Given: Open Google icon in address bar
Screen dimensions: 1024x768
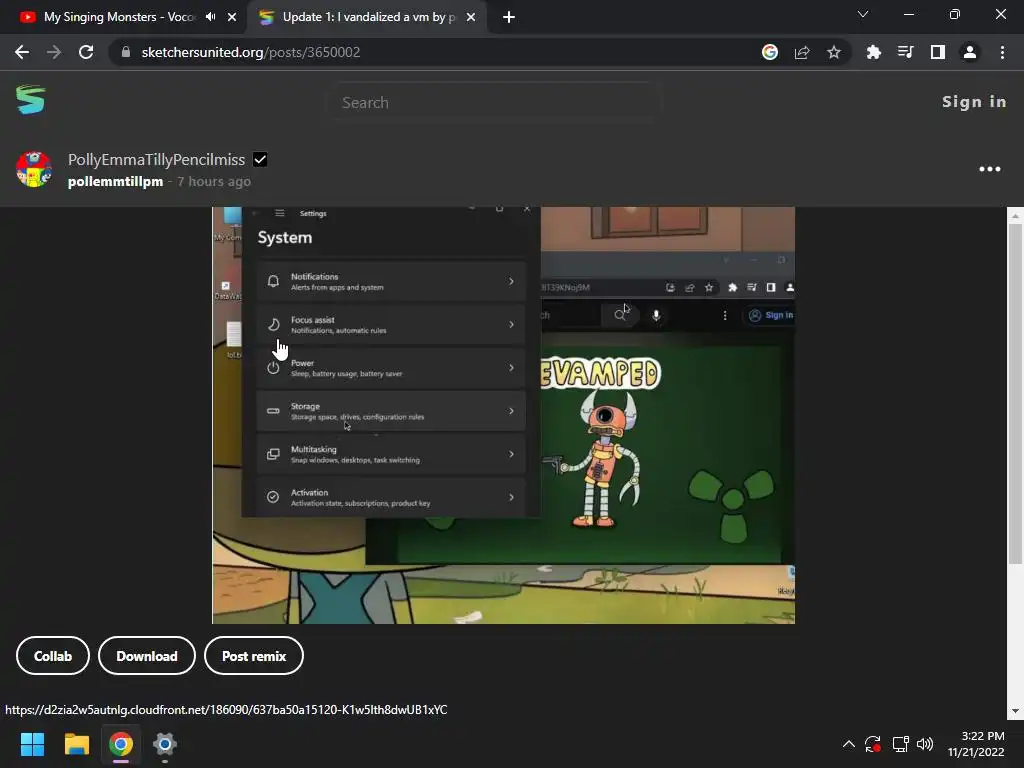Looking at the screenshot, I should pyautogui.click(x=770, y=52).
